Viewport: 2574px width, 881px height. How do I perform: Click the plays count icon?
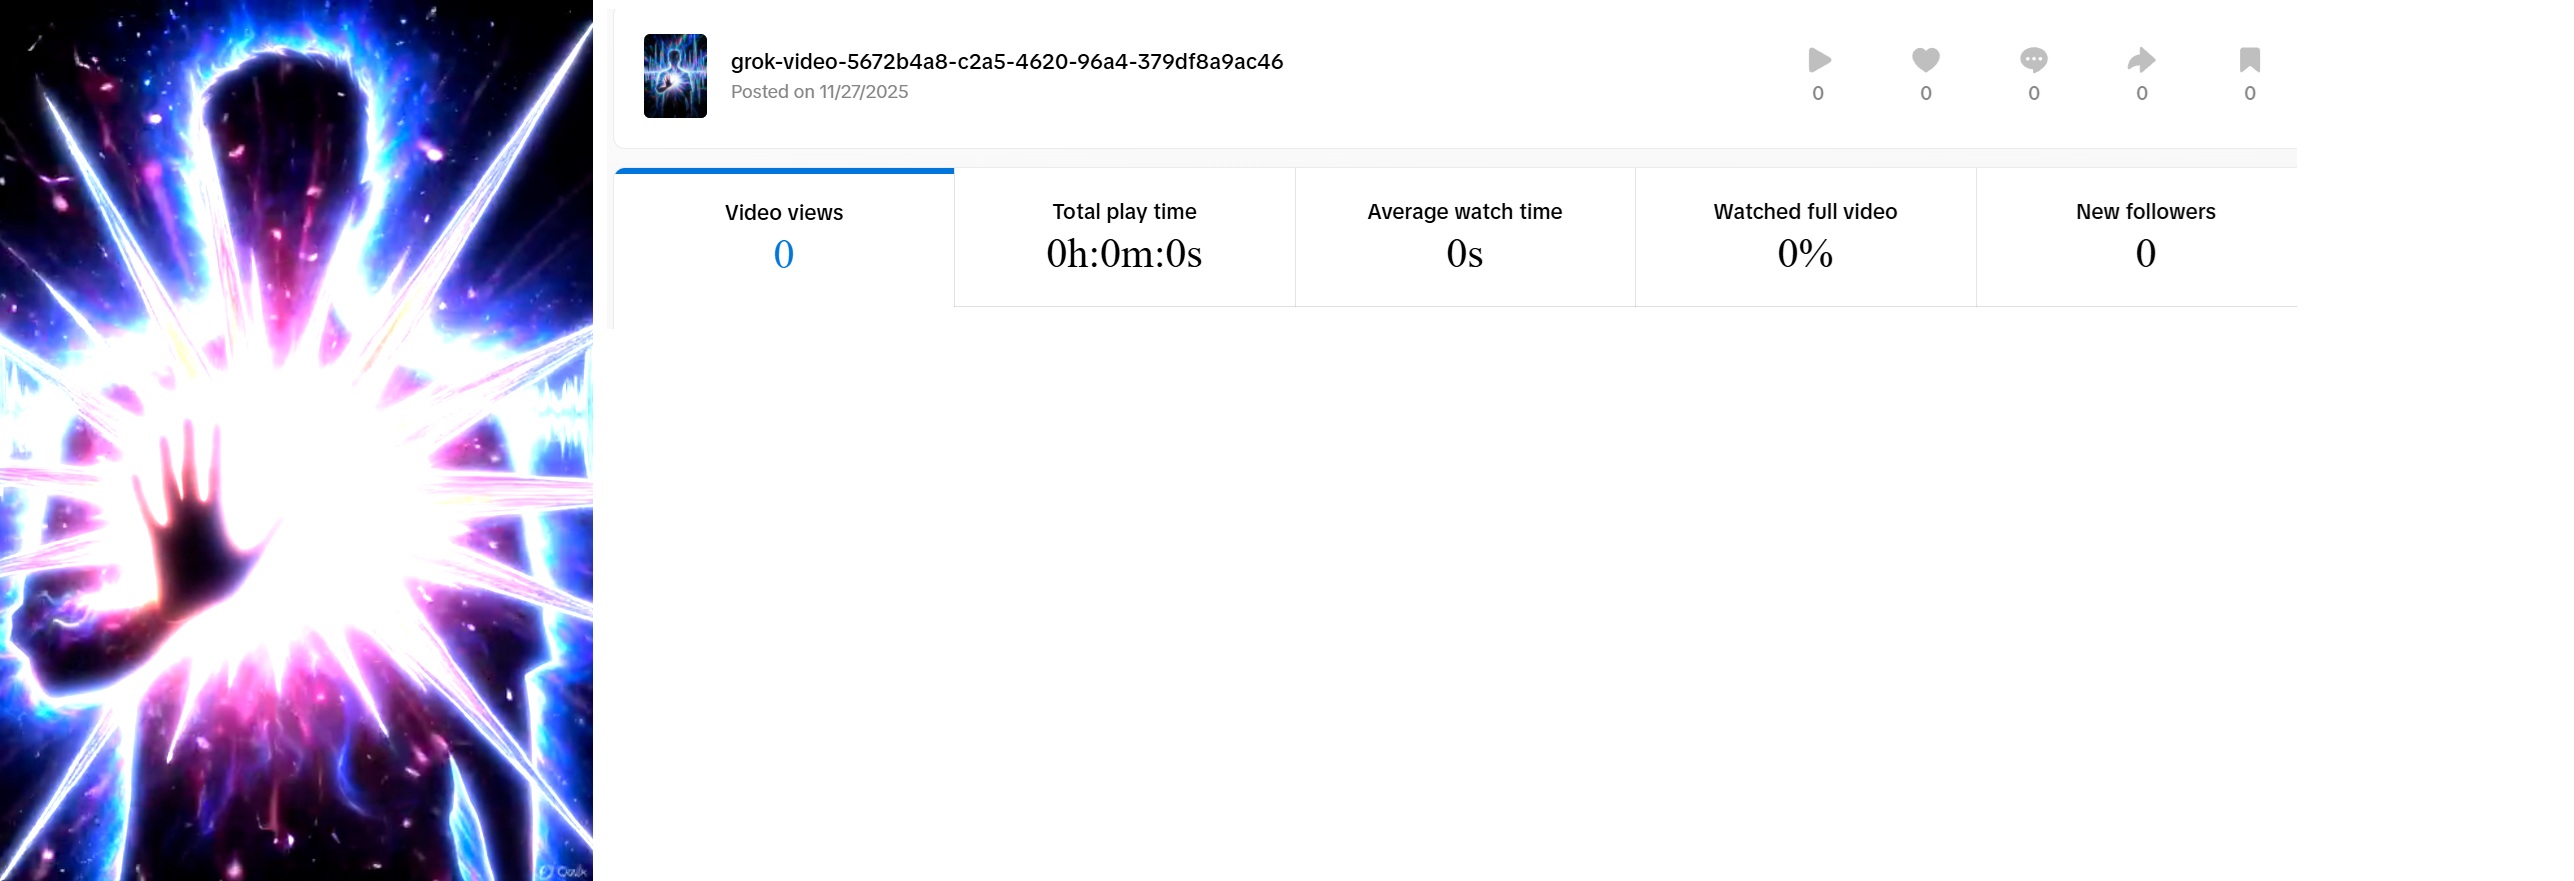(x=1819, y=60)
